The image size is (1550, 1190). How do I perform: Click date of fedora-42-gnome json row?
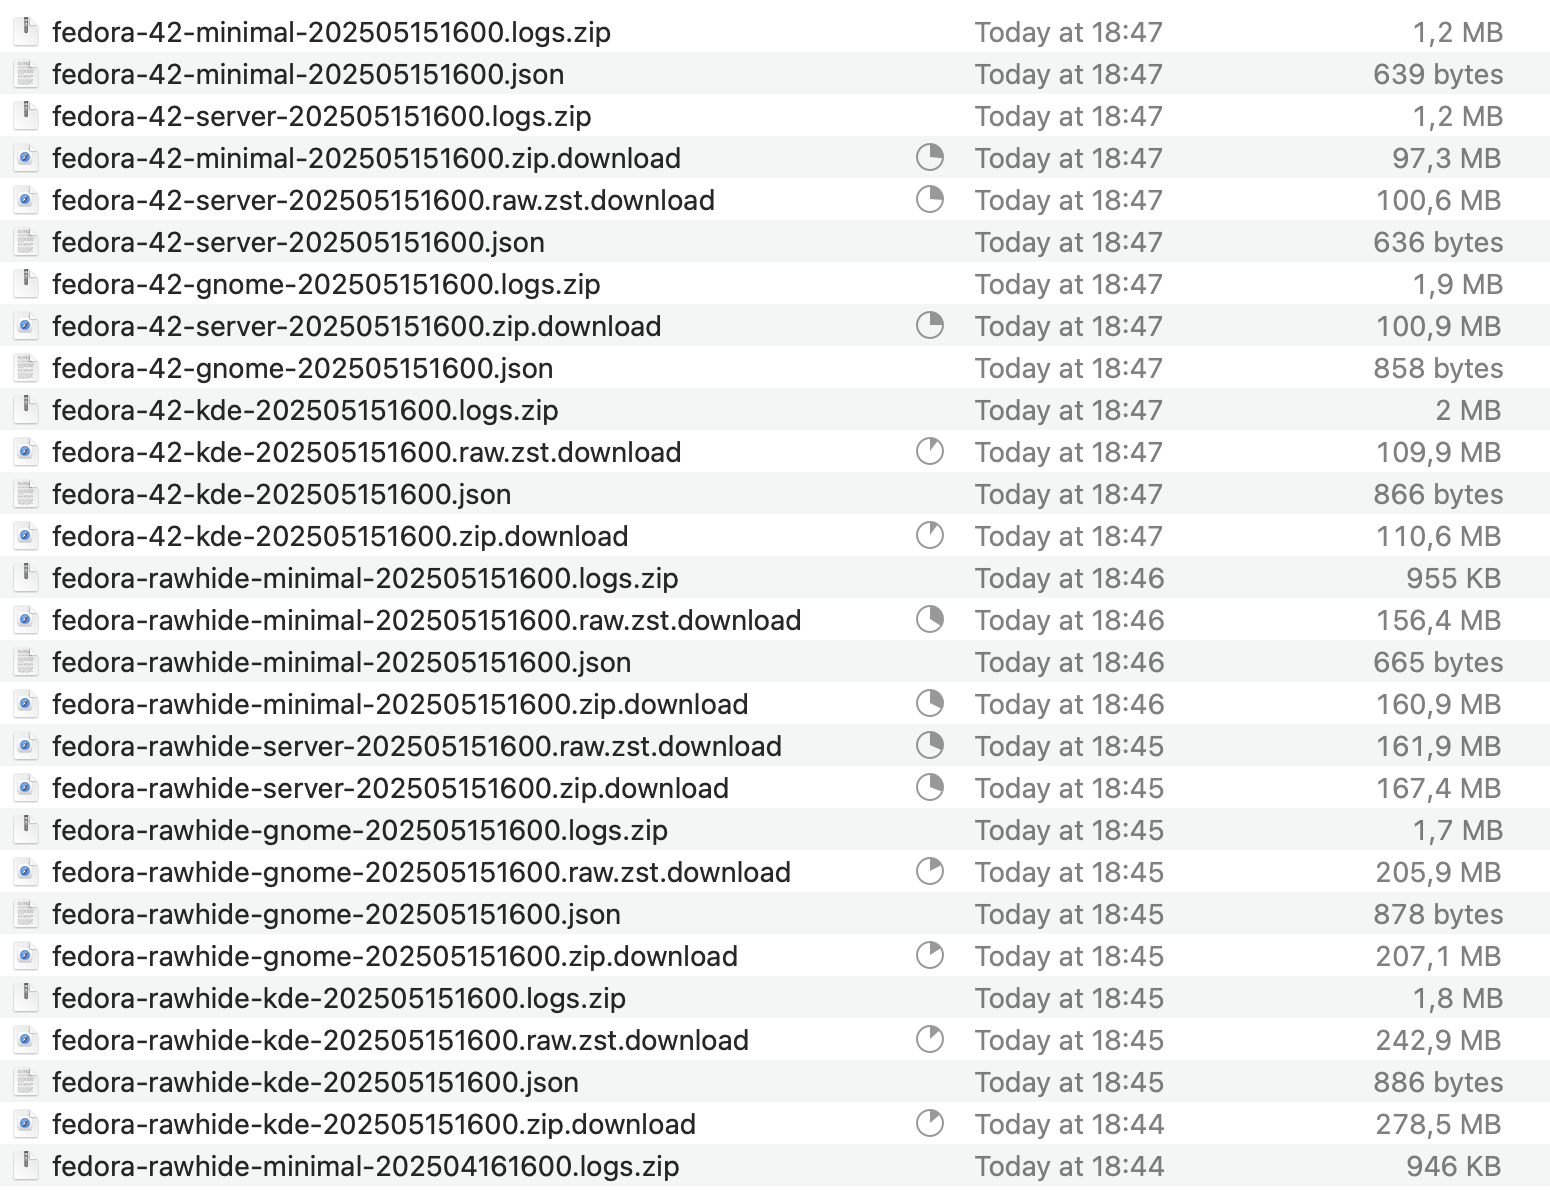[x=1069, y=368]
